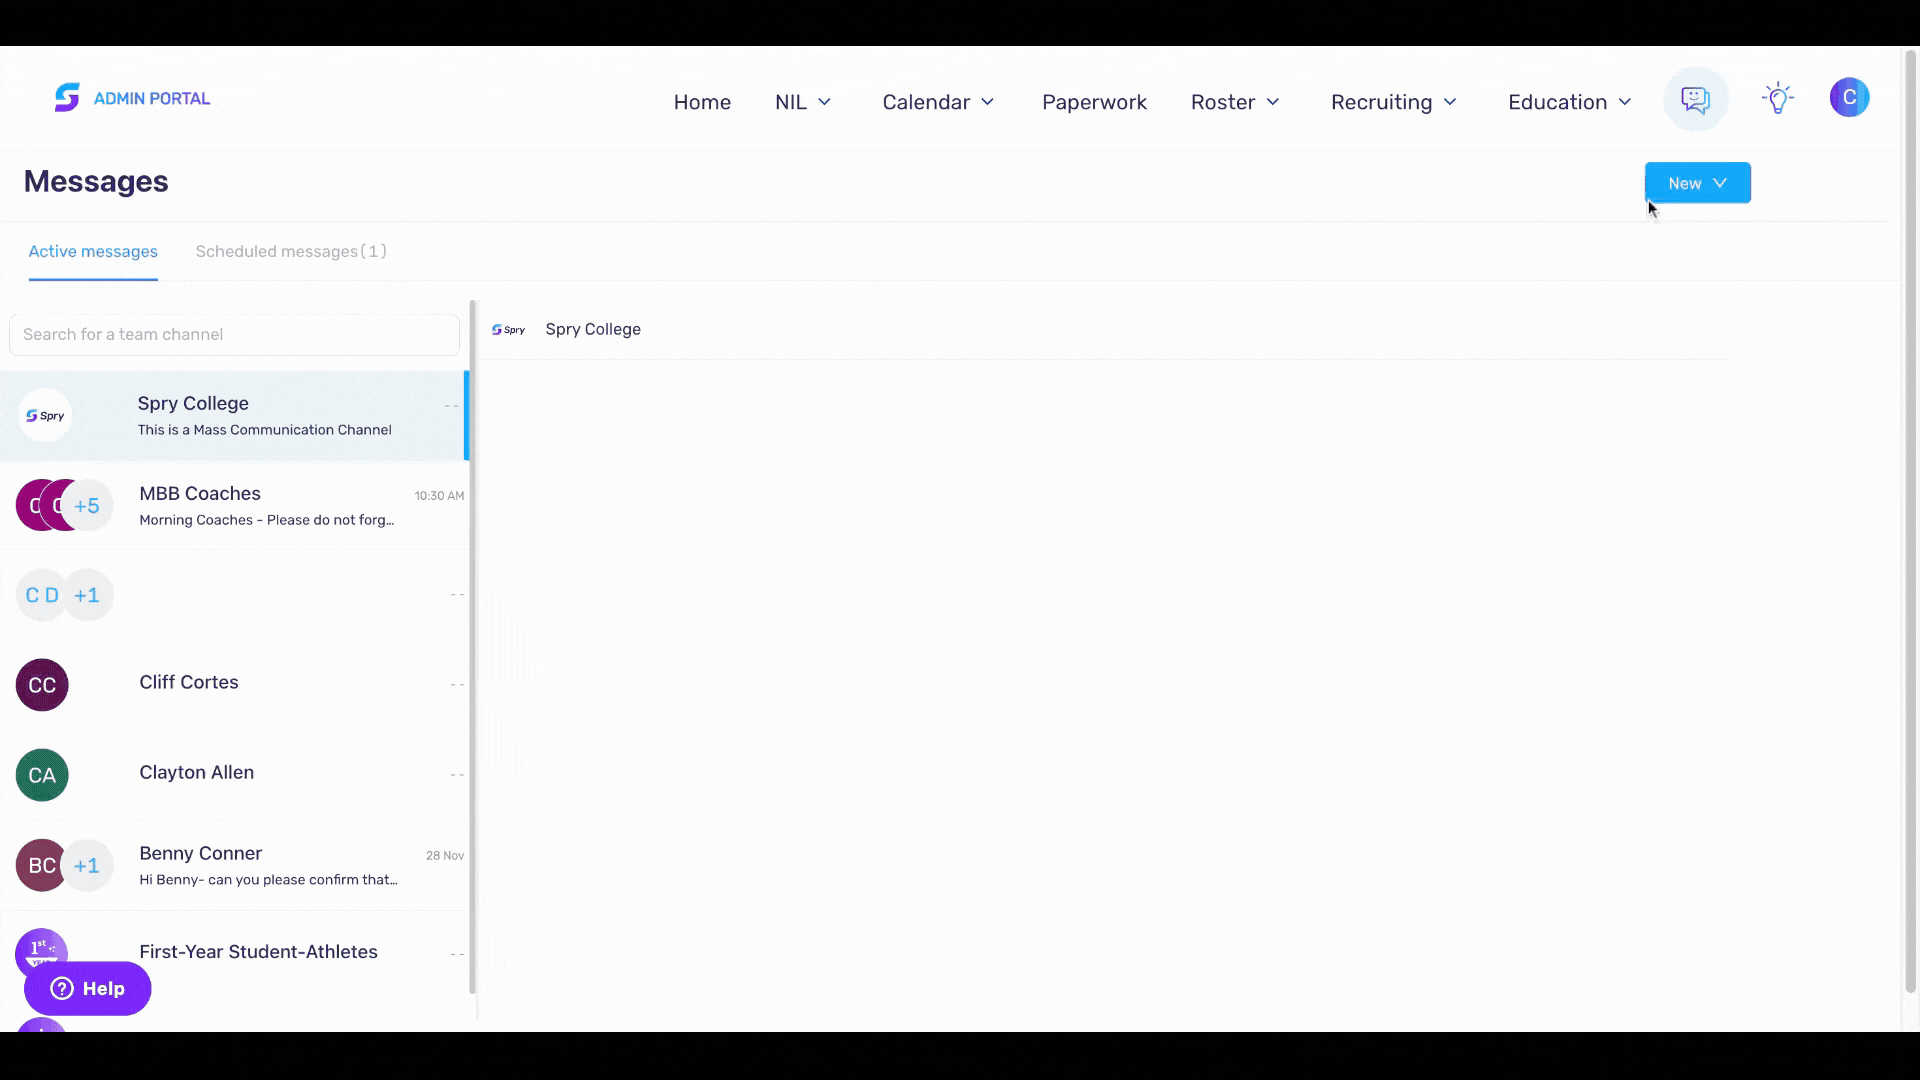This screenshot has height=1080, width=1920.
Task: Click the Search for a team channel field
Action: coord(234,335)
